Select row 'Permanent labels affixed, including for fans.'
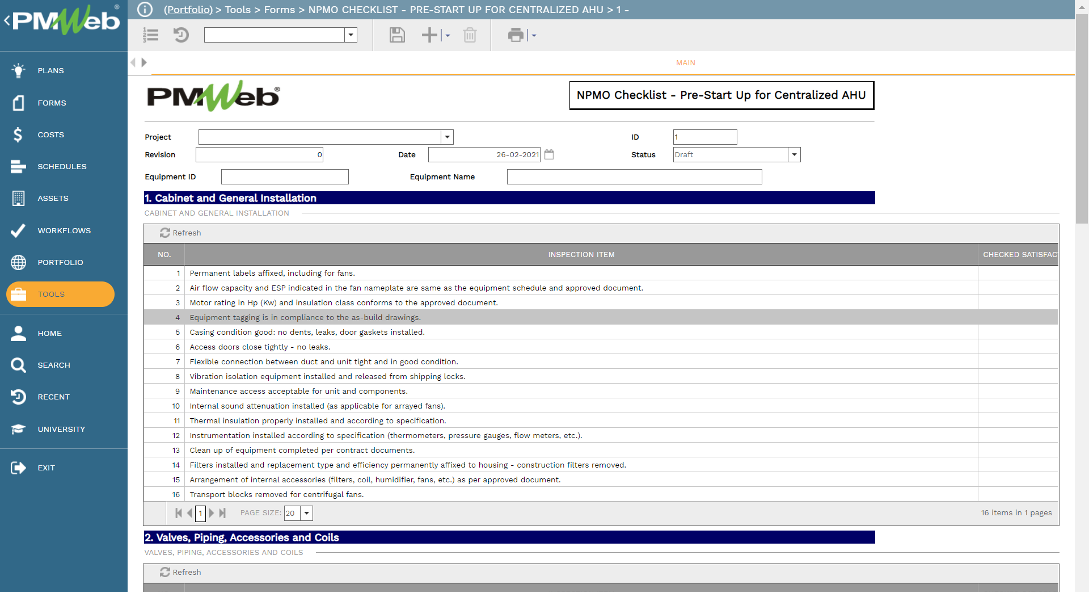This screenshot has height=593, width=1089. (x=601, y=274)
